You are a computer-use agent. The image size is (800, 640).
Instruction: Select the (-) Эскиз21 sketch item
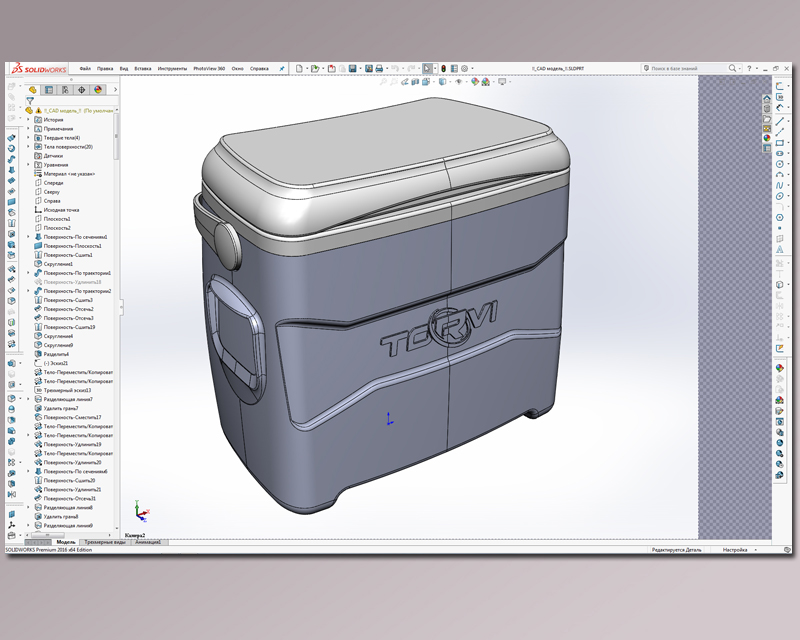tap(51, 363)
